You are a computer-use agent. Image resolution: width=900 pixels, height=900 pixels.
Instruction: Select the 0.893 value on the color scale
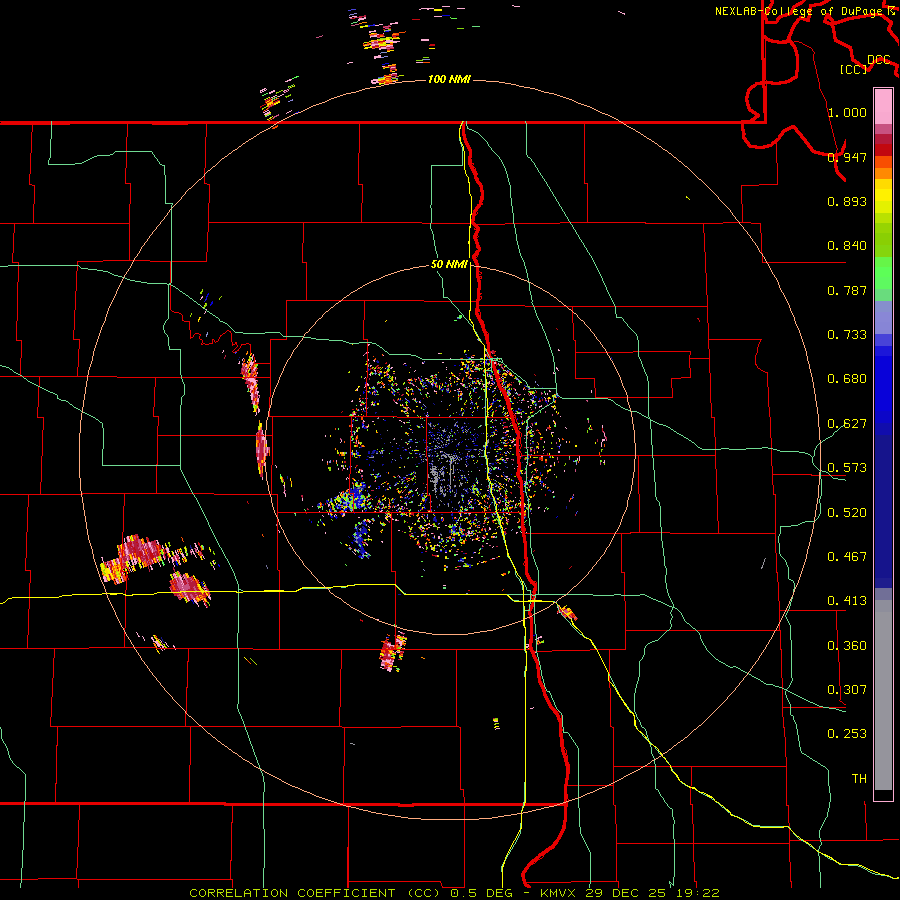pos(847,201)
